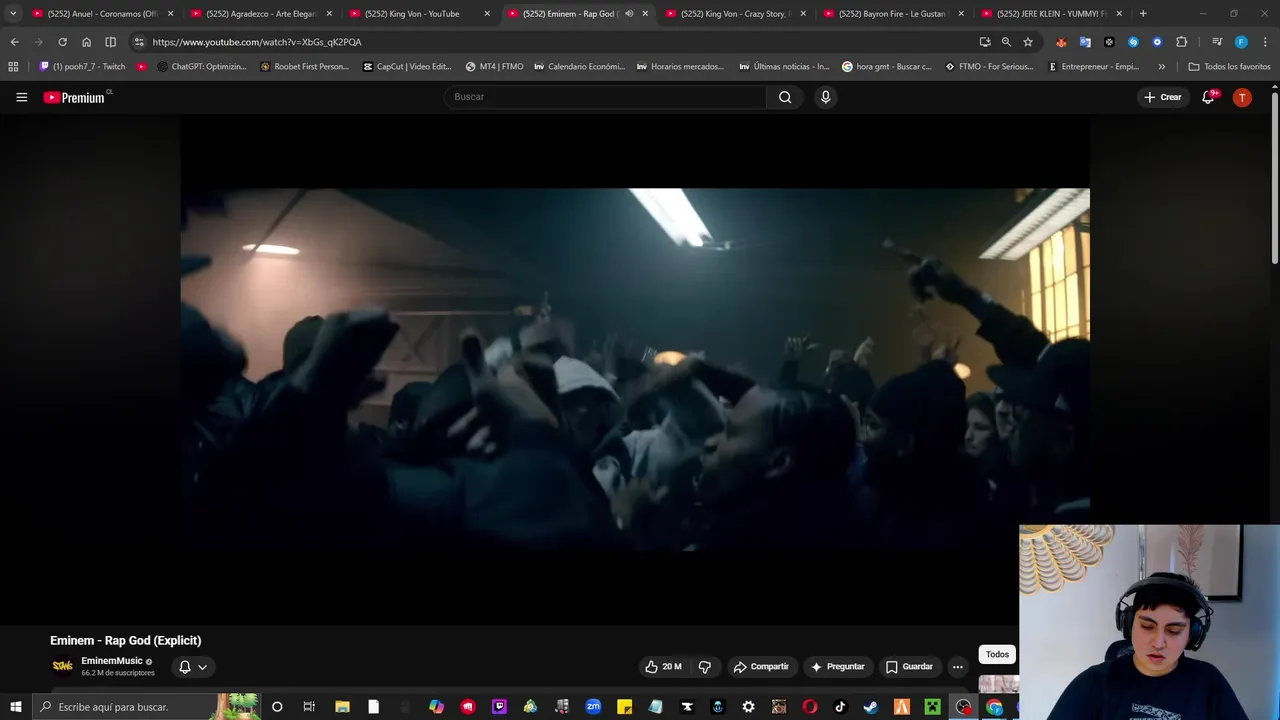This screenshot has width=1280, height=720.
Task: Open Windows Start menu
Action: point(15,707)
